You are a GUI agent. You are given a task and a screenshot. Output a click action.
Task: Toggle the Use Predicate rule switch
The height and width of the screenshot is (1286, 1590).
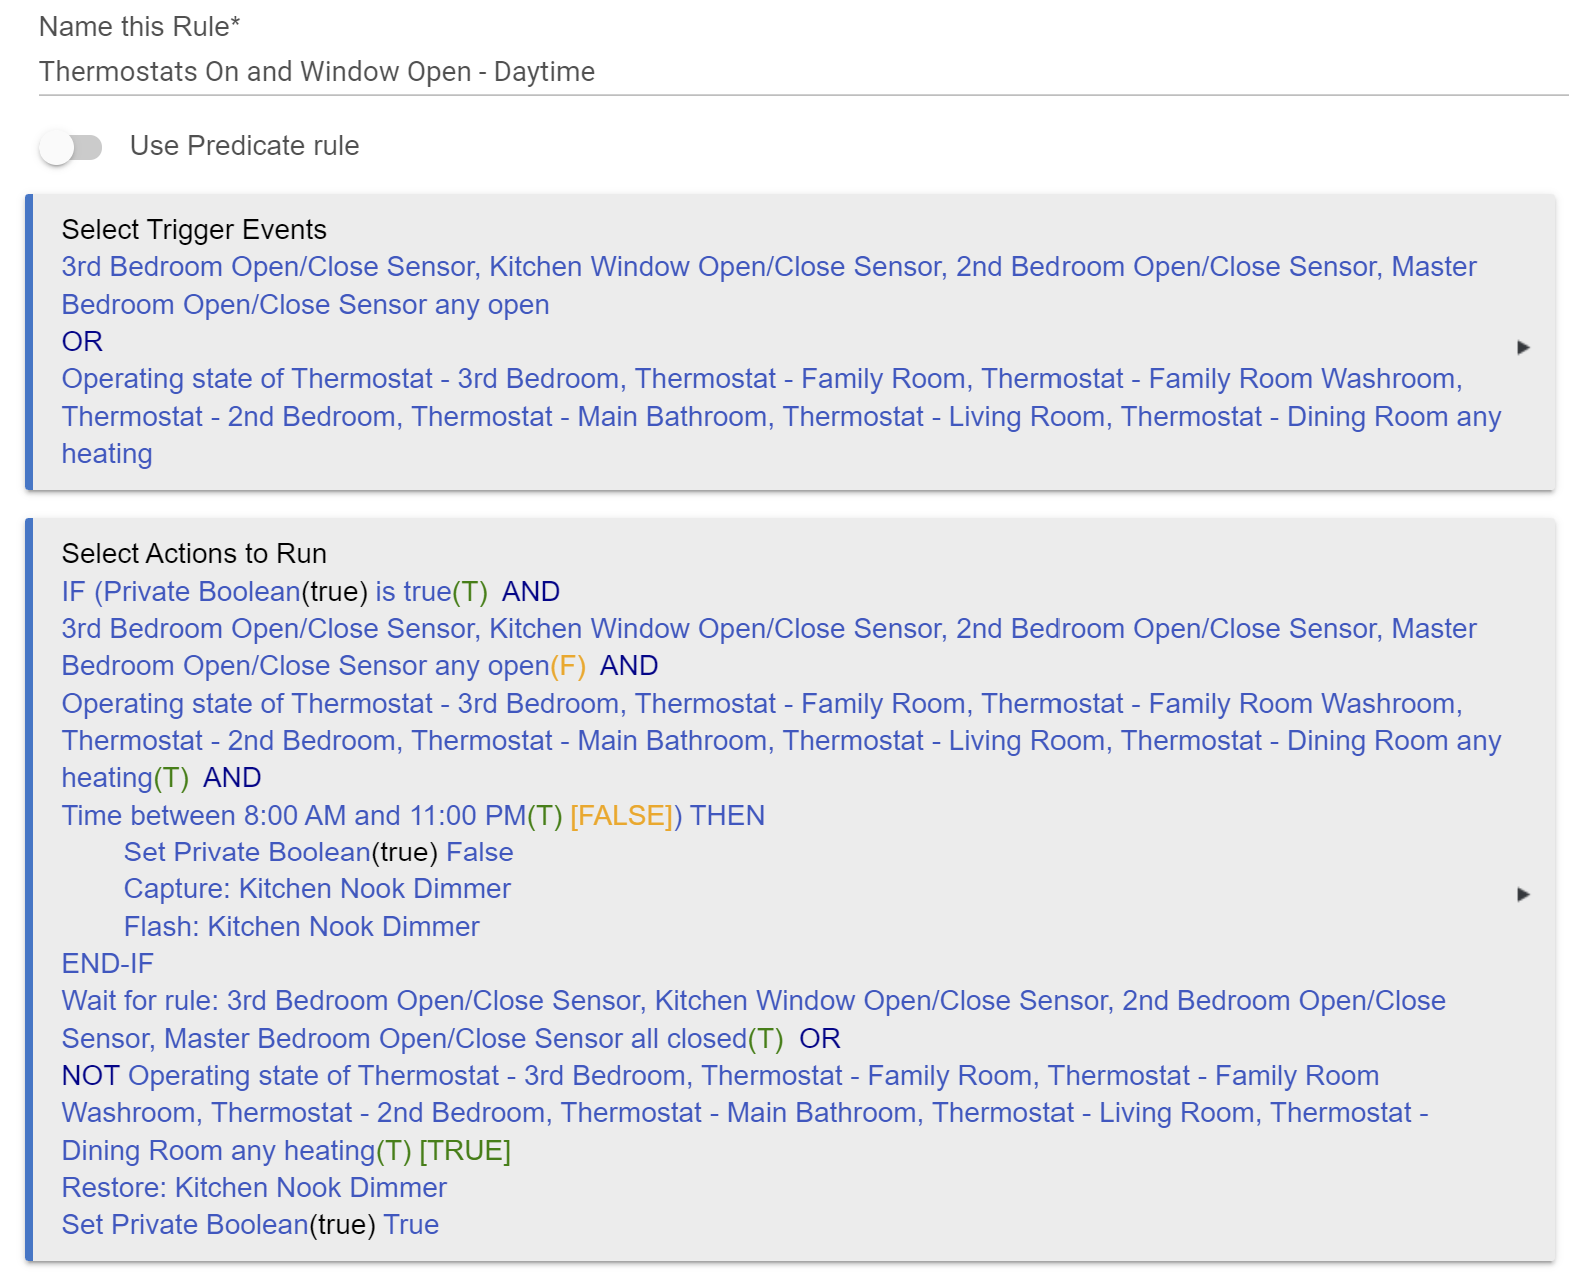click(x=71, y=148)
